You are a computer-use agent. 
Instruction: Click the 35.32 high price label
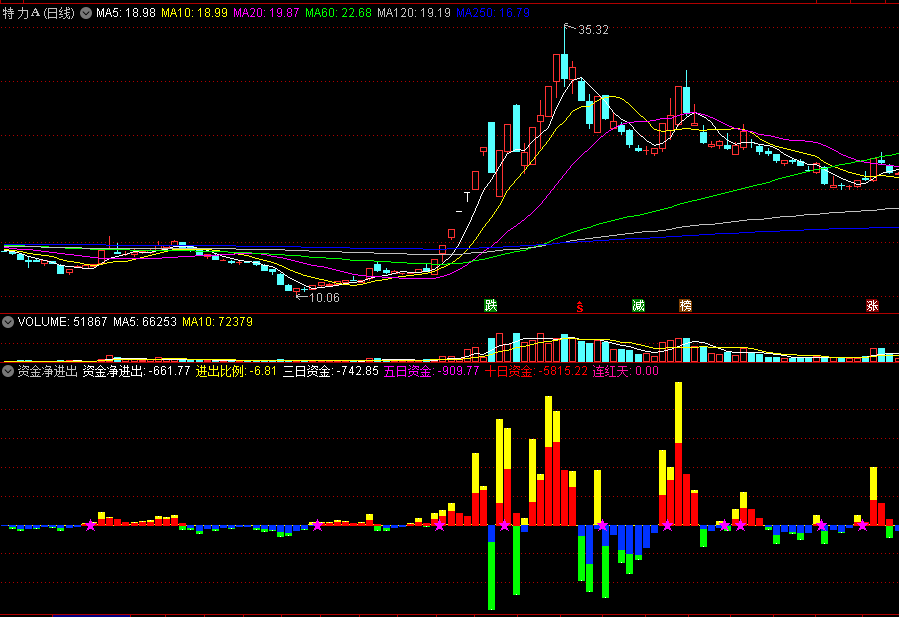[x=593, y=30]
